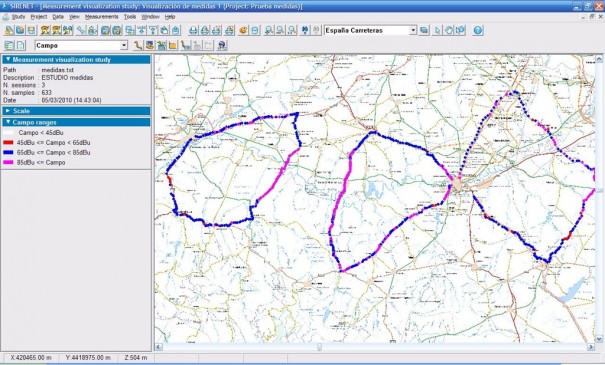
Task: Click the first printer icon in toolbar
Action: pyautogui.click(x=193, y=30)
